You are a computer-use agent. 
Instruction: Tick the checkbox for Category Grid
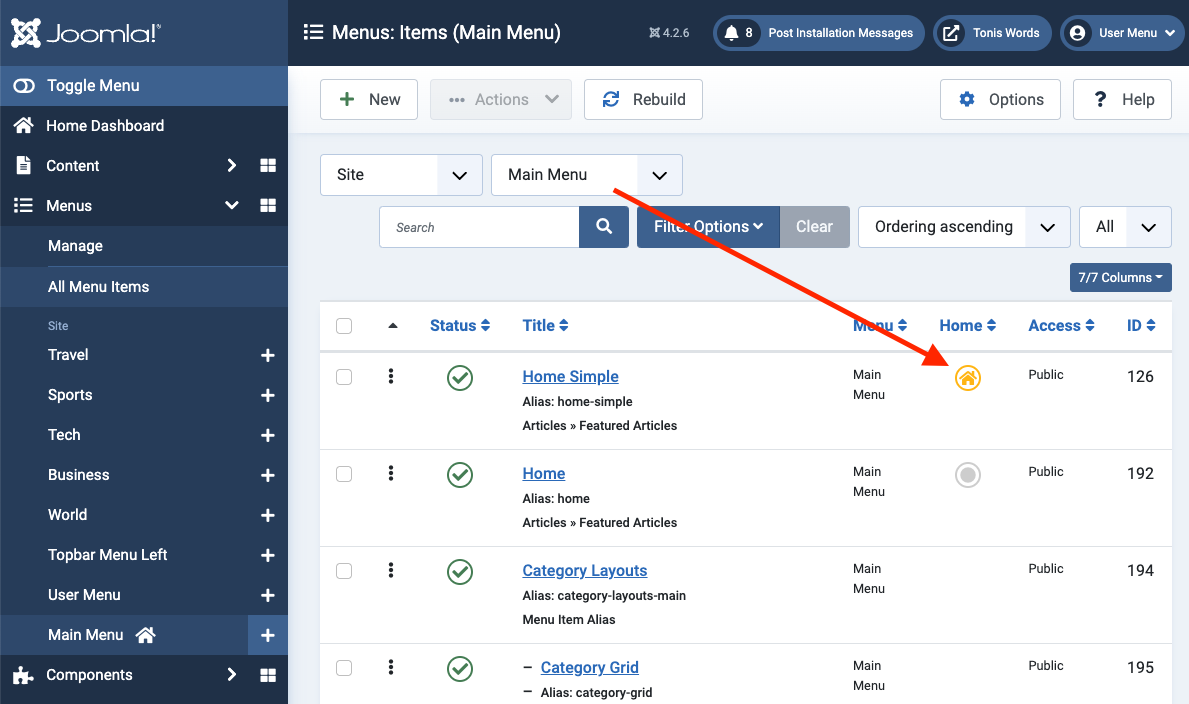click(x=344, y=668)
